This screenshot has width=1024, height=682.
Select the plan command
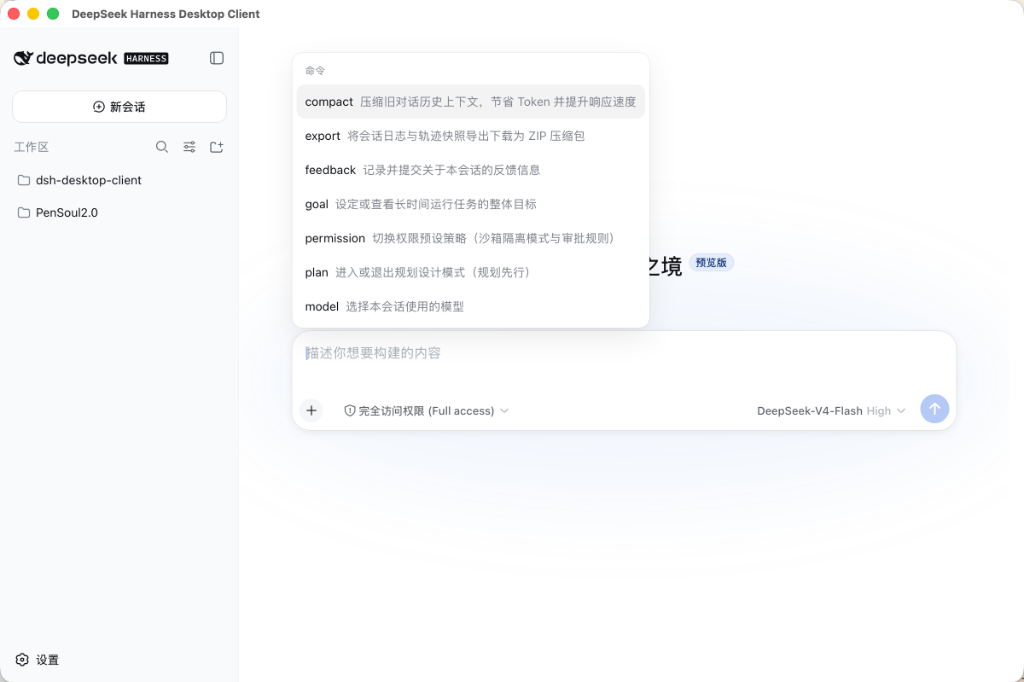point(471,272)
